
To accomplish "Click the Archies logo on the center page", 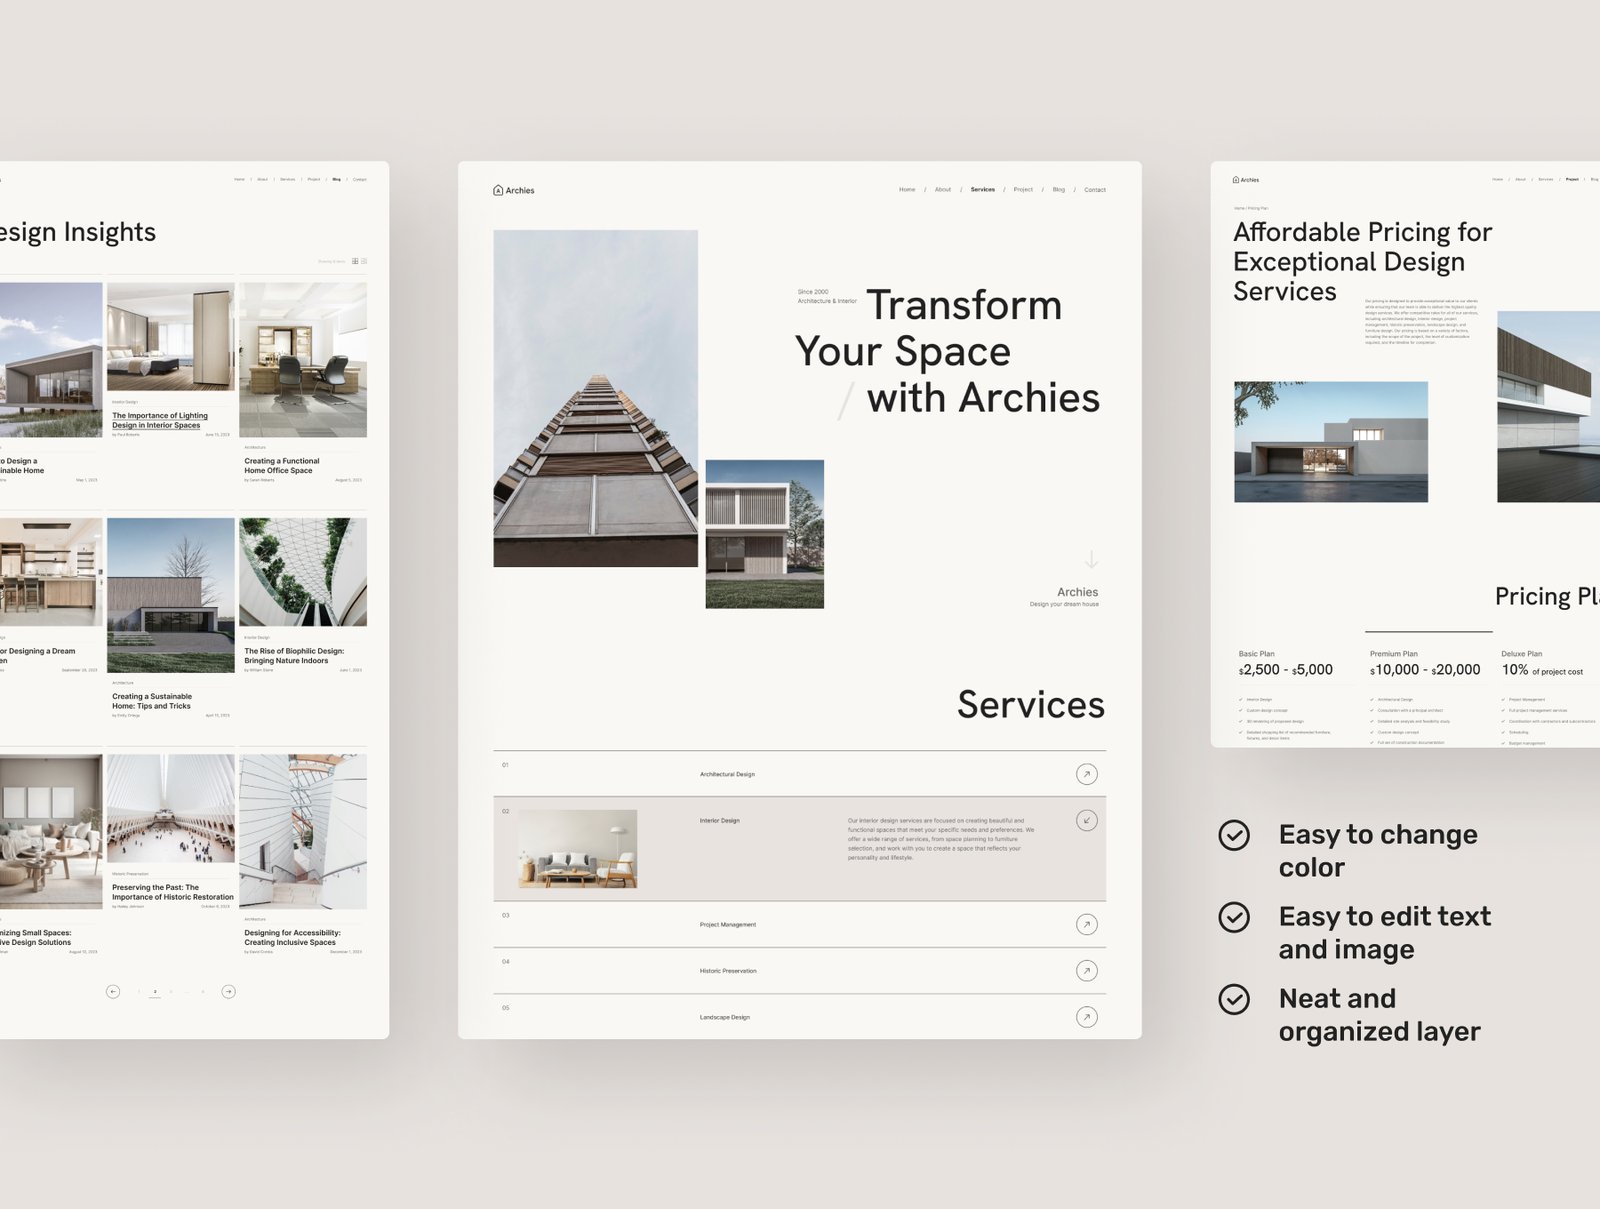I will [513, 190].
